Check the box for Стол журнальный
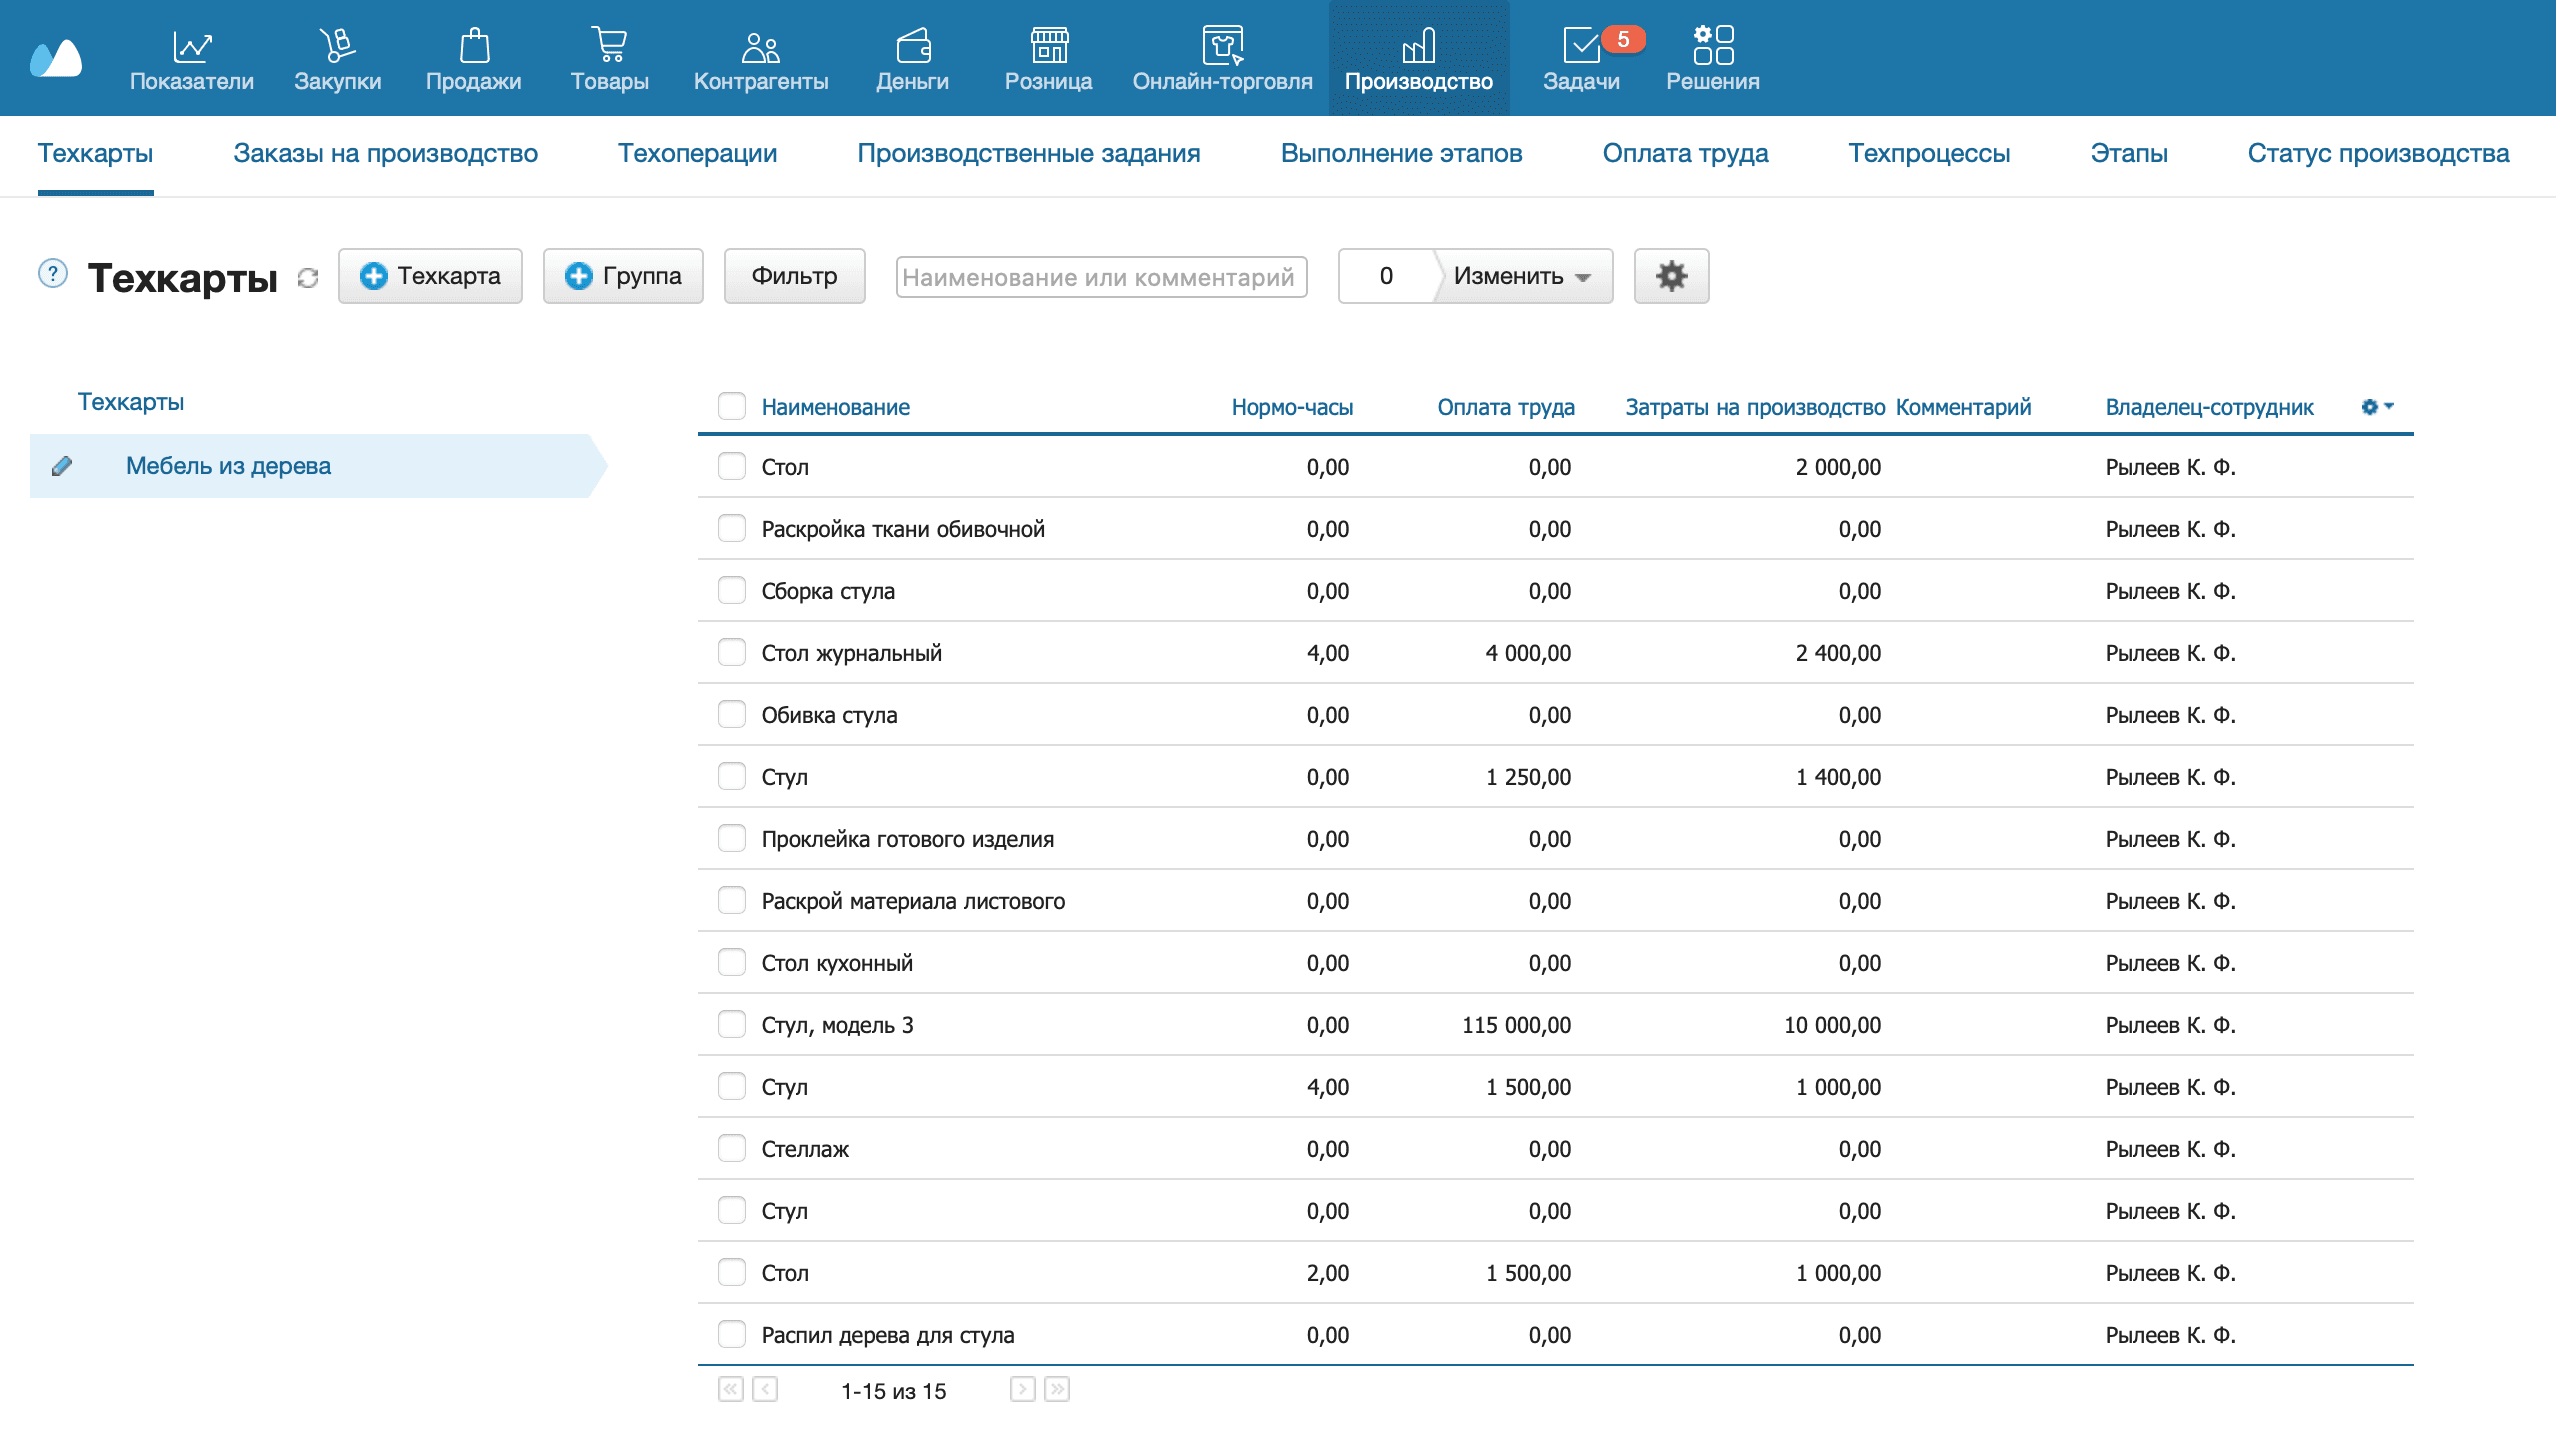The height and width of the screenshot is (1440, 2556). coord(732,653)
